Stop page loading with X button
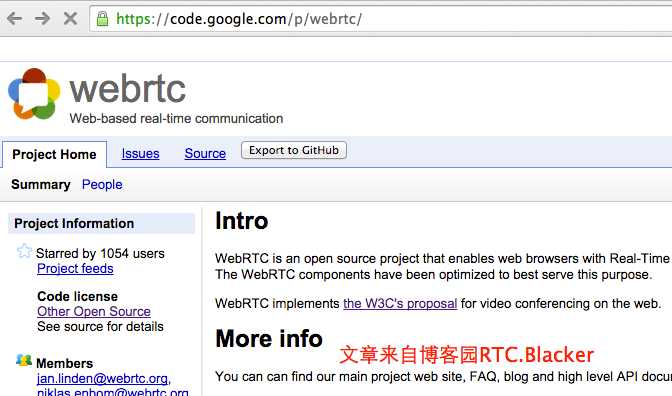This screenshot has height=396, width=672. tap(70, 18)
